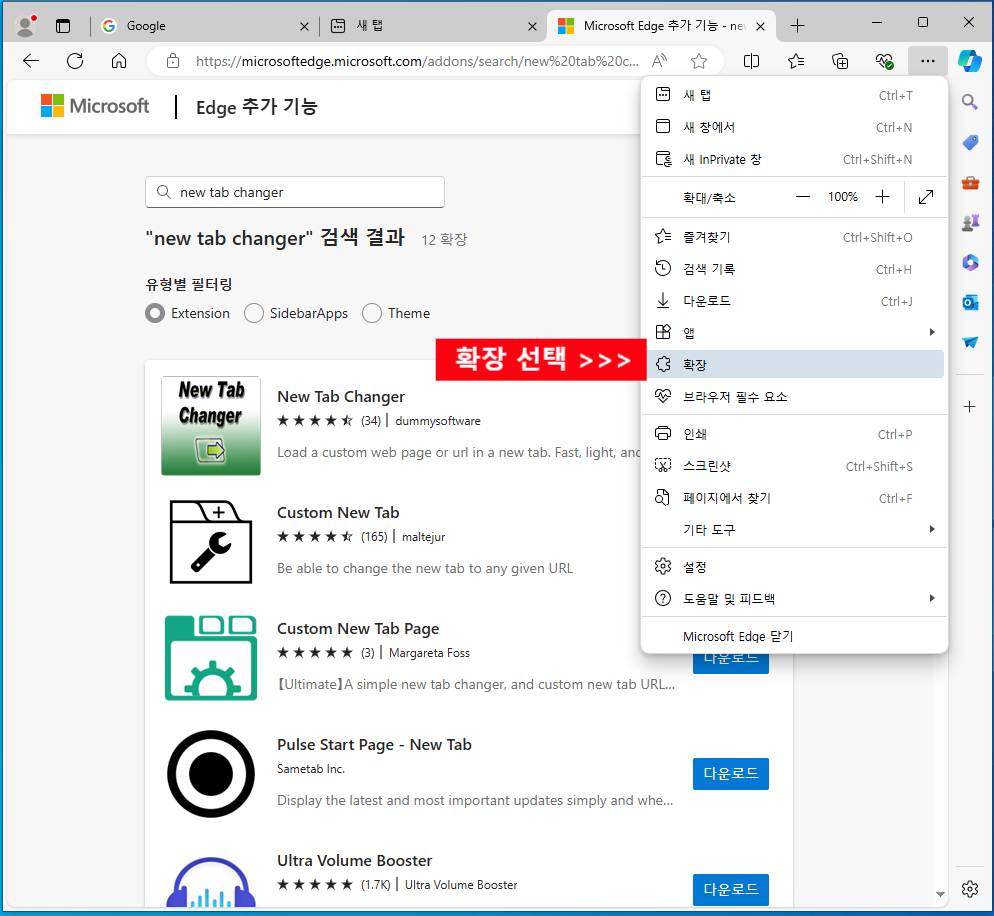The image size is (994, 916).
Task: Add a sidebar app with plus icon
Action: coord(969,406)
